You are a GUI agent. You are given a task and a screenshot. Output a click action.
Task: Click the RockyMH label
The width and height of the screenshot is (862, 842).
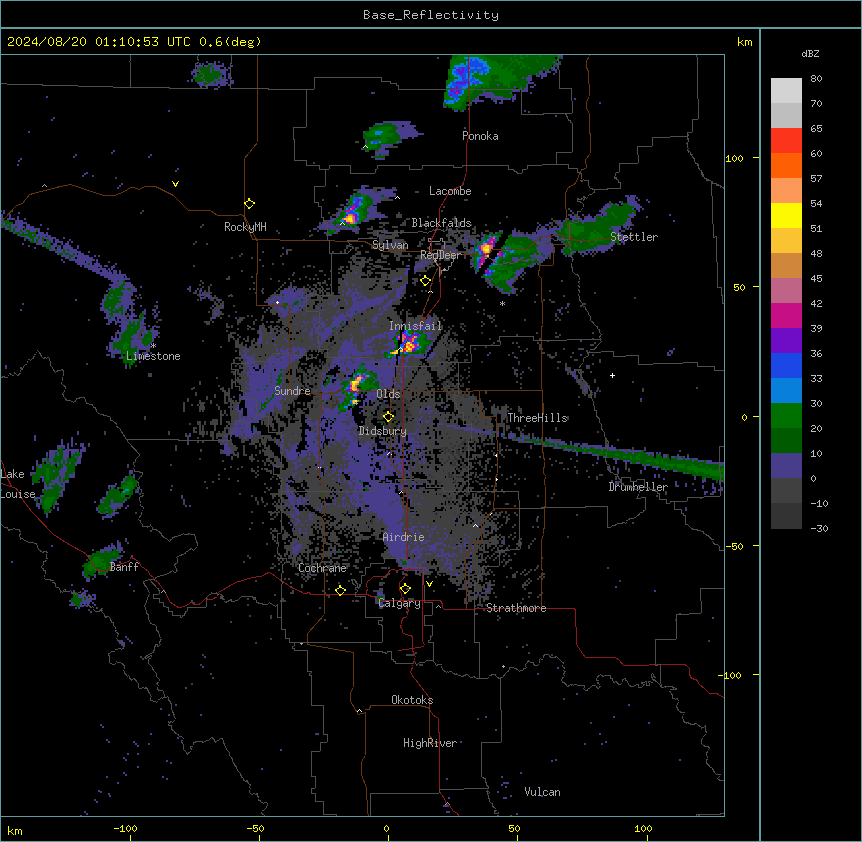(245, 227)
